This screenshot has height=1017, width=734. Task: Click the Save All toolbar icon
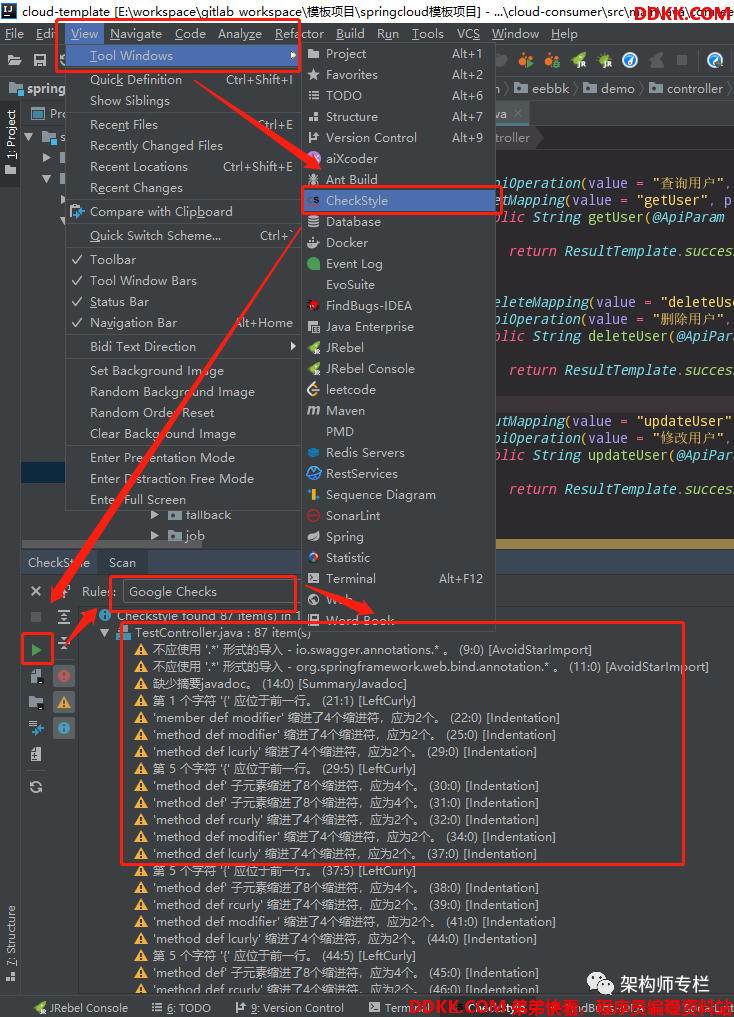pos(40,60)
